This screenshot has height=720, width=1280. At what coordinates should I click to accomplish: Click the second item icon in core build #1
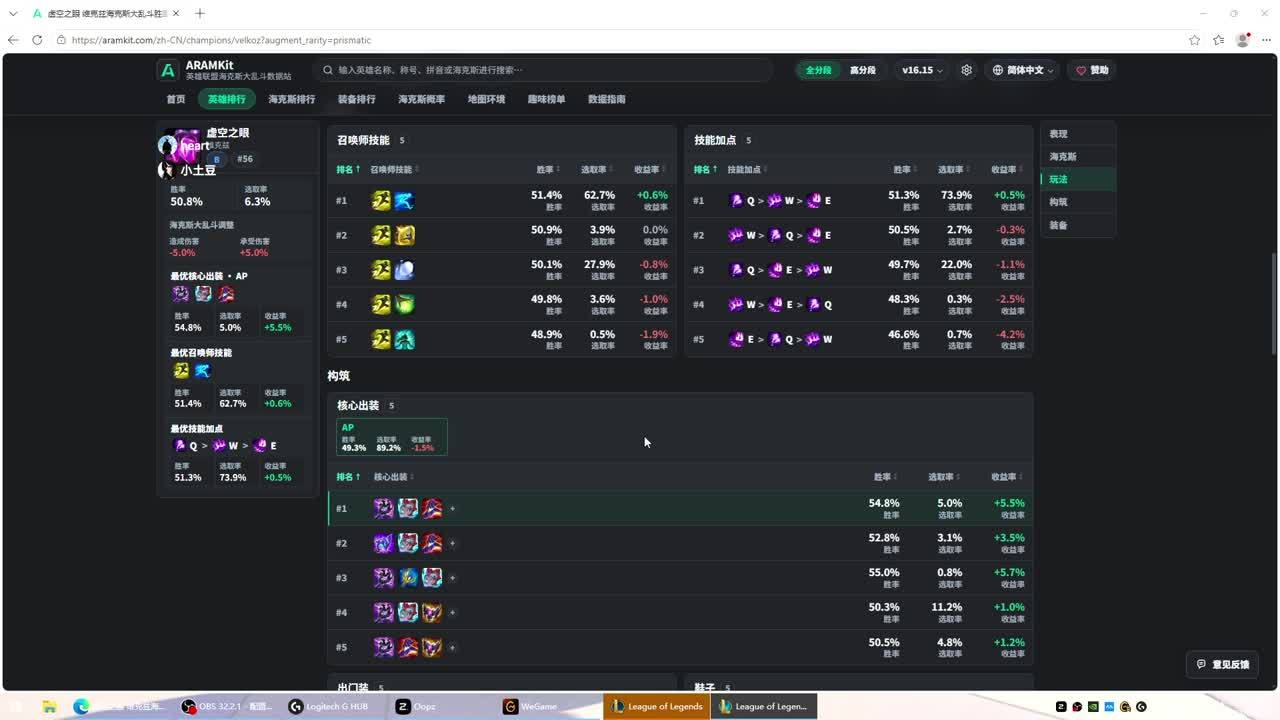[x=408, y=508]
